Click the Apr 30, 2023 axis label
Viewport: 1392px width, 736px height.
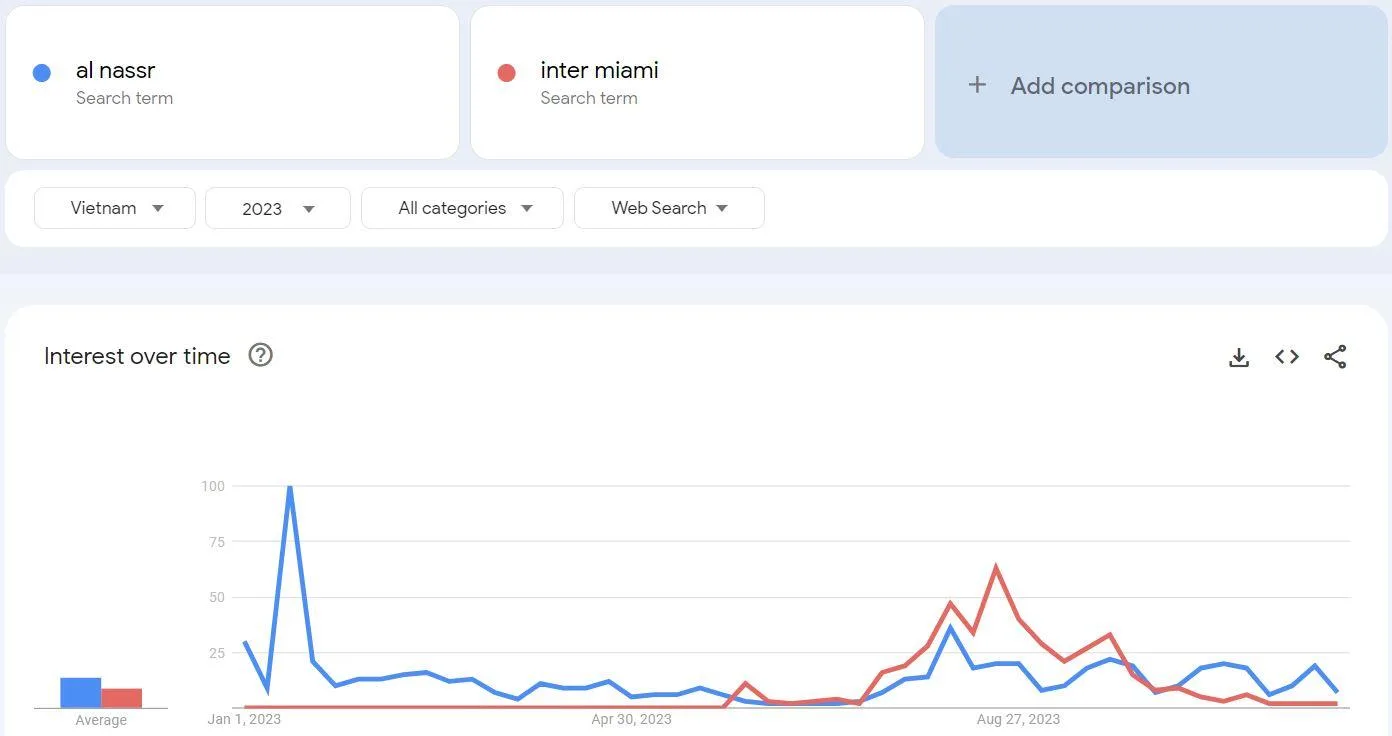pyautogui.click(x=631, y=719)
